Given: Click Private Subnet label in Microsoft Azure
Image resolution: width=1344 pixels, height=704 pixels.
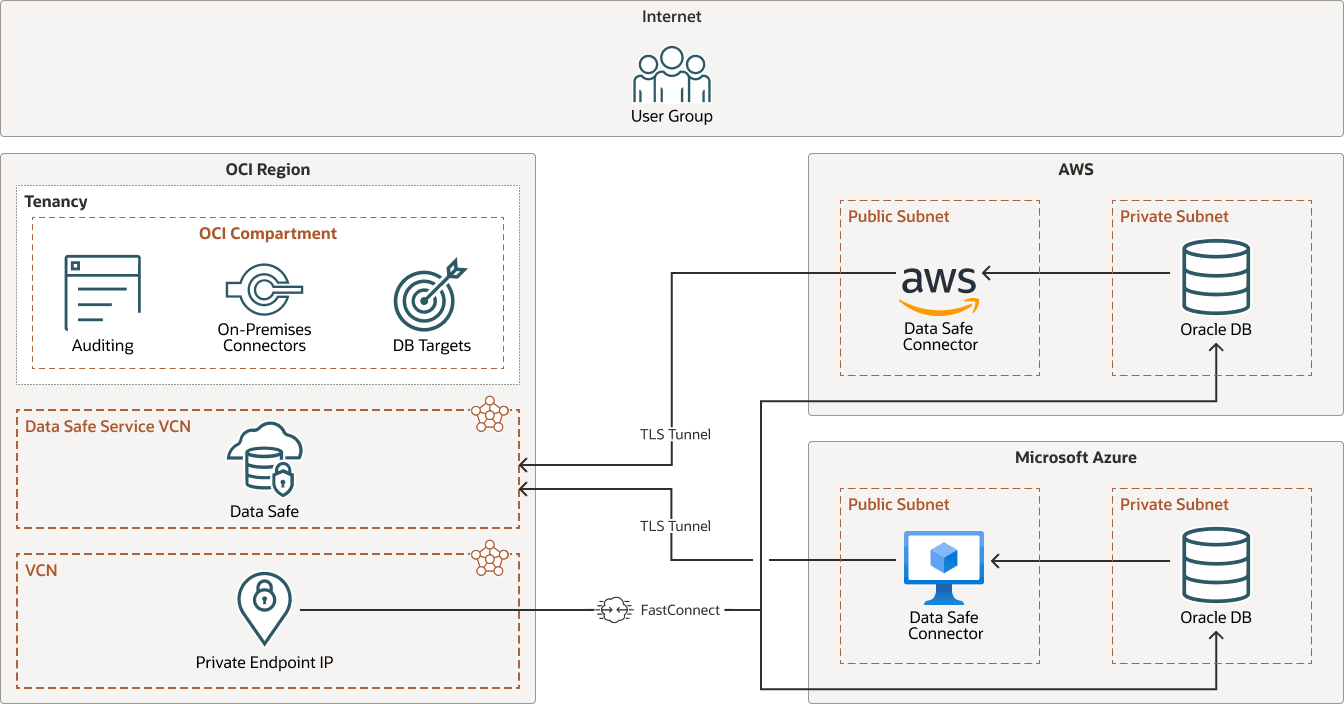Looking at the screenshot, I should (x=1174, y=504).
